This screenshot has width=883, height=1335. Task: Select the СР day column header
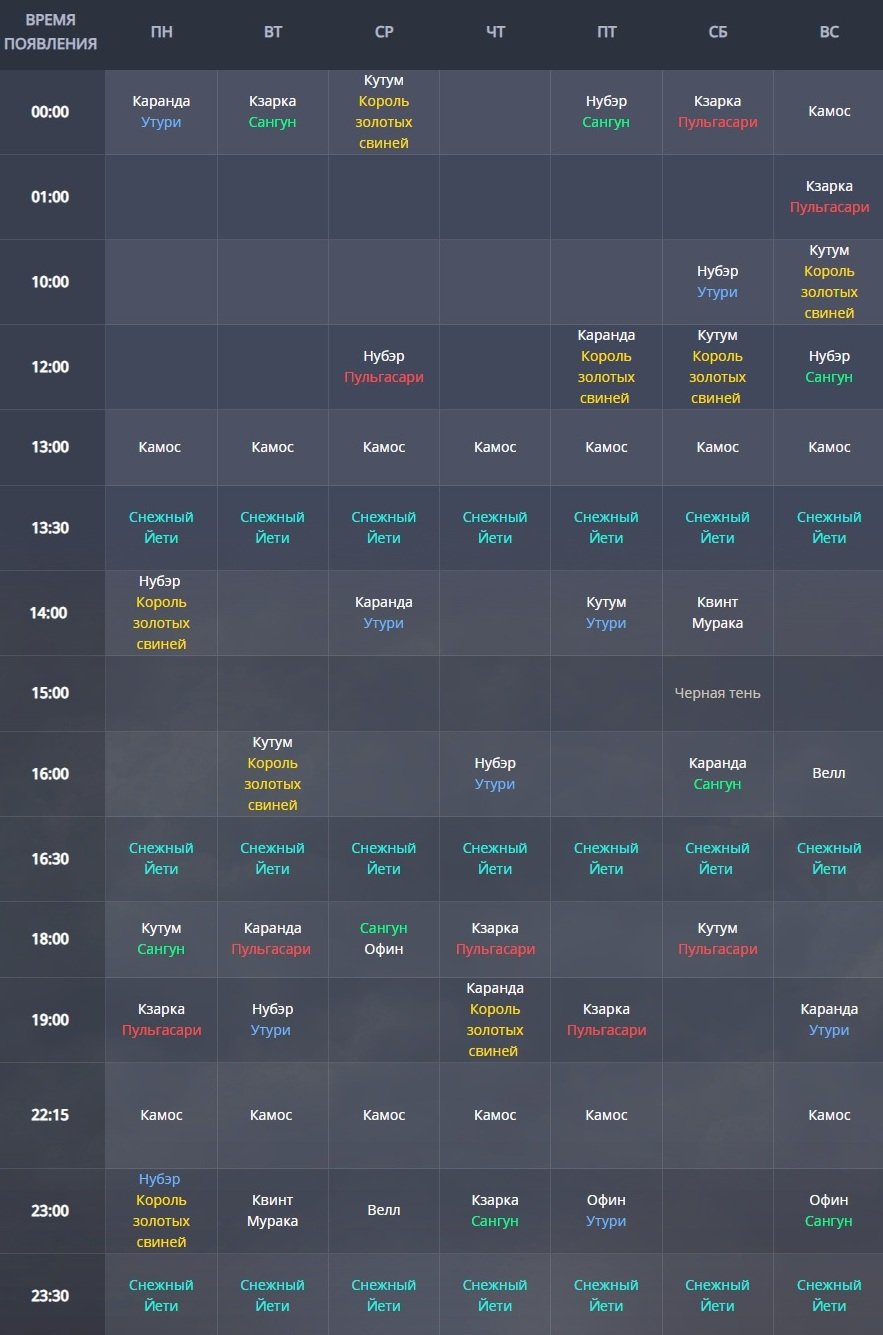(384, 32)
